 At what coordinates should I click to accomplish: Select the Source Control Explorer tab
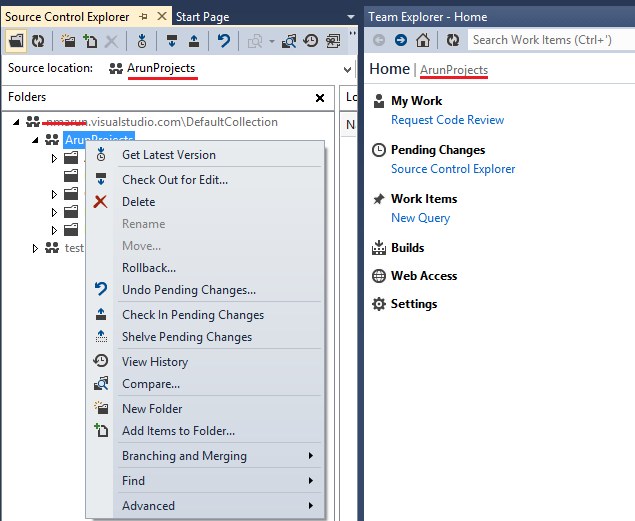[x=67, y=17]
